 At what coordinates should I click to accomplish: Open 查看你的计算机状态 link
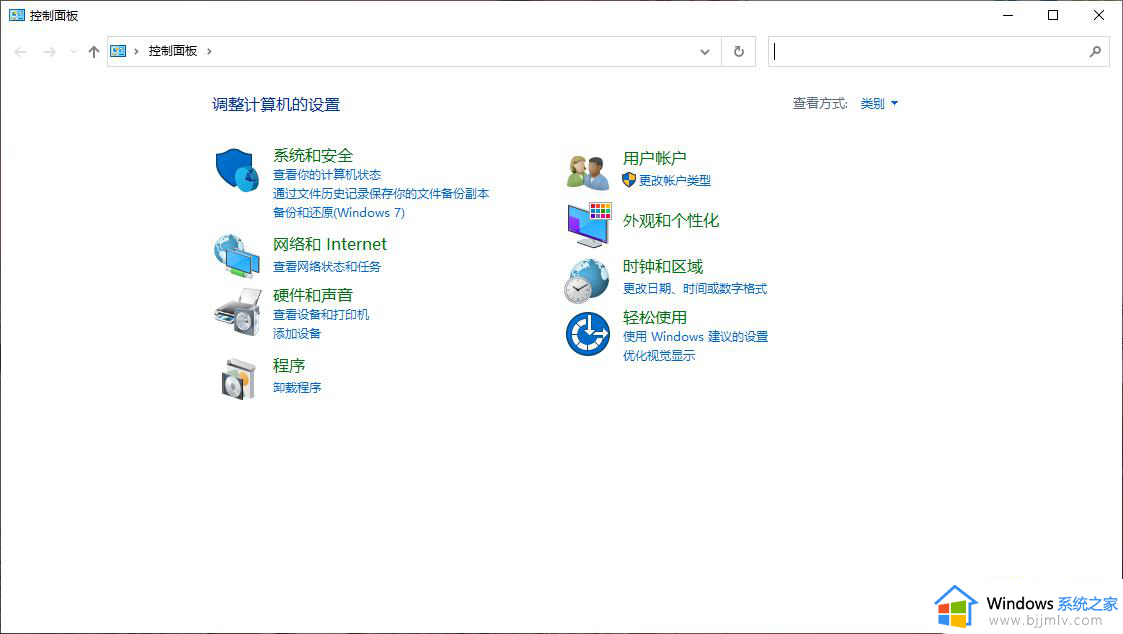(x=327, y=175)
